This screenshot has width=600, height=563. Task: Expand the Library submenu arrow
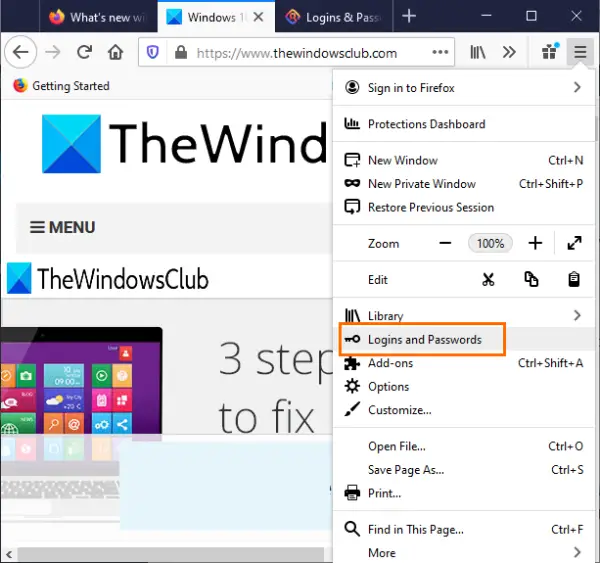(x=577, y=315)
